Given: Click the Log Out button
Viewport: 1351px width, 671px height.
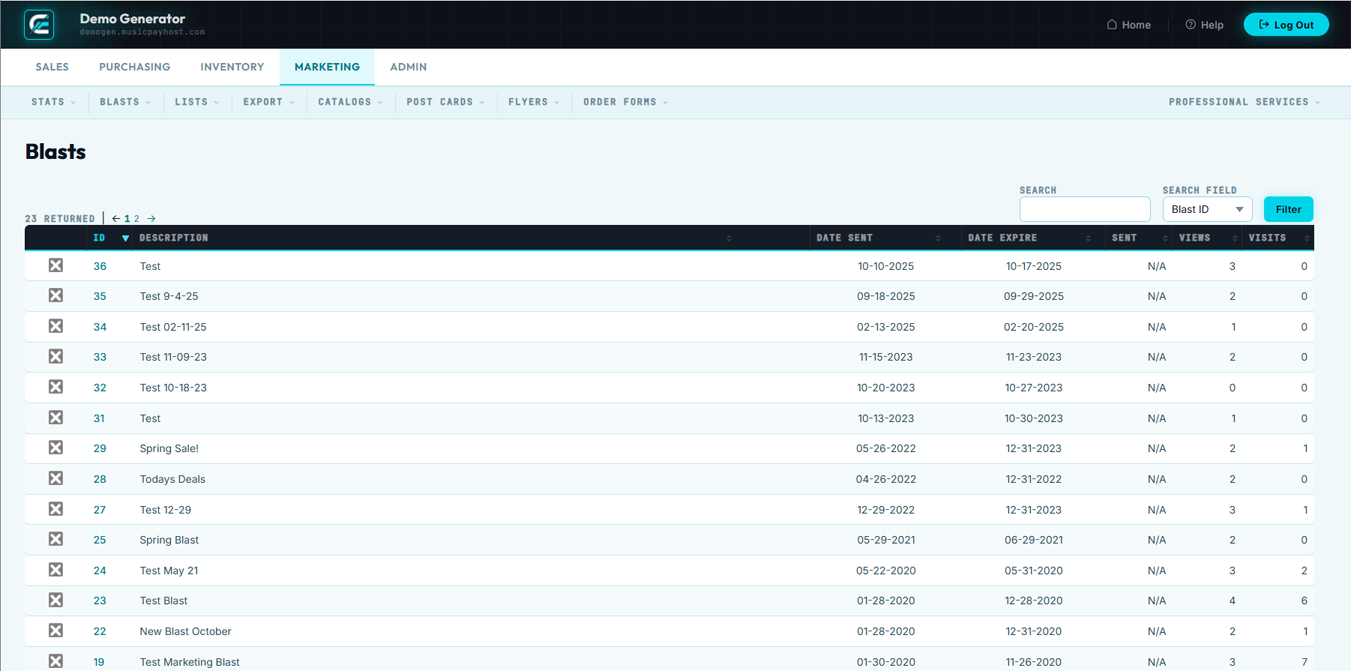Looking at the screenshot, I should pyautogui.click(x=1286, y=24).
